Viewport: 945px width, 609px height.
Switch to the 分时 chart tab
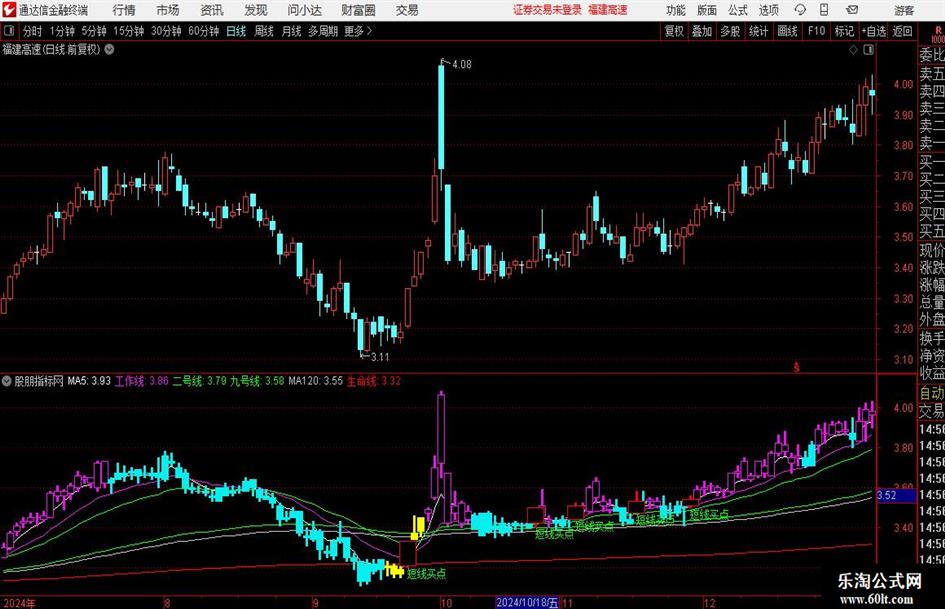(32, 31)
